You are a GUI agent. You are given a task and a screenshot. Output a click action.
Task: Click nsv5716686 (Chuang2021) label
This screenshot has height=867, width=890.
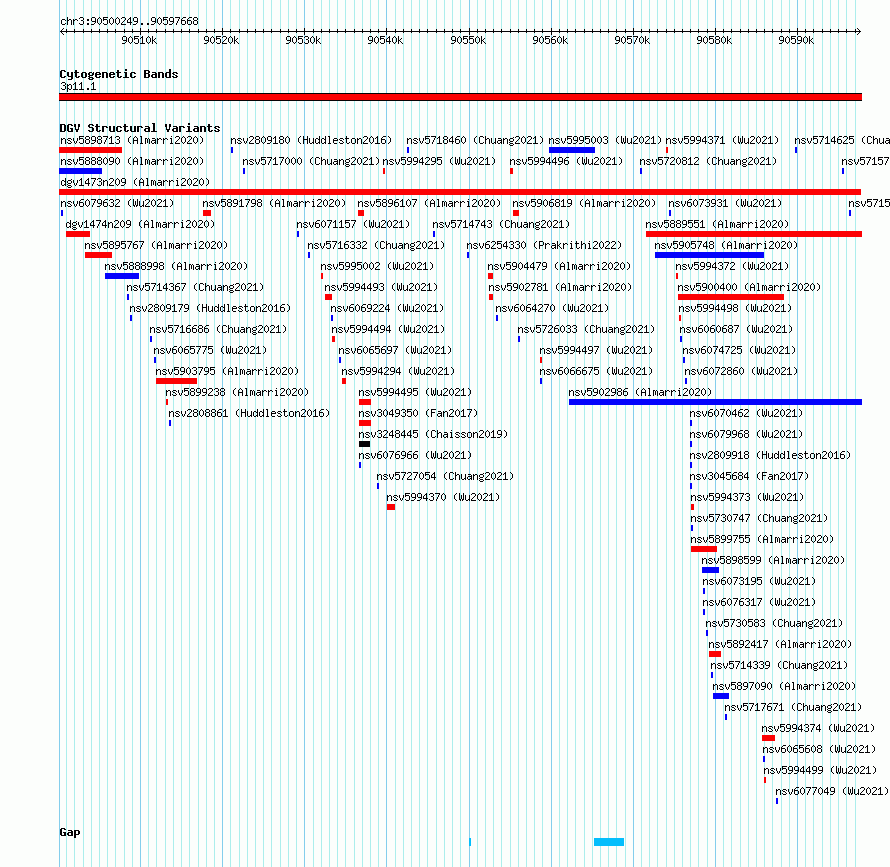coord(219,329)
